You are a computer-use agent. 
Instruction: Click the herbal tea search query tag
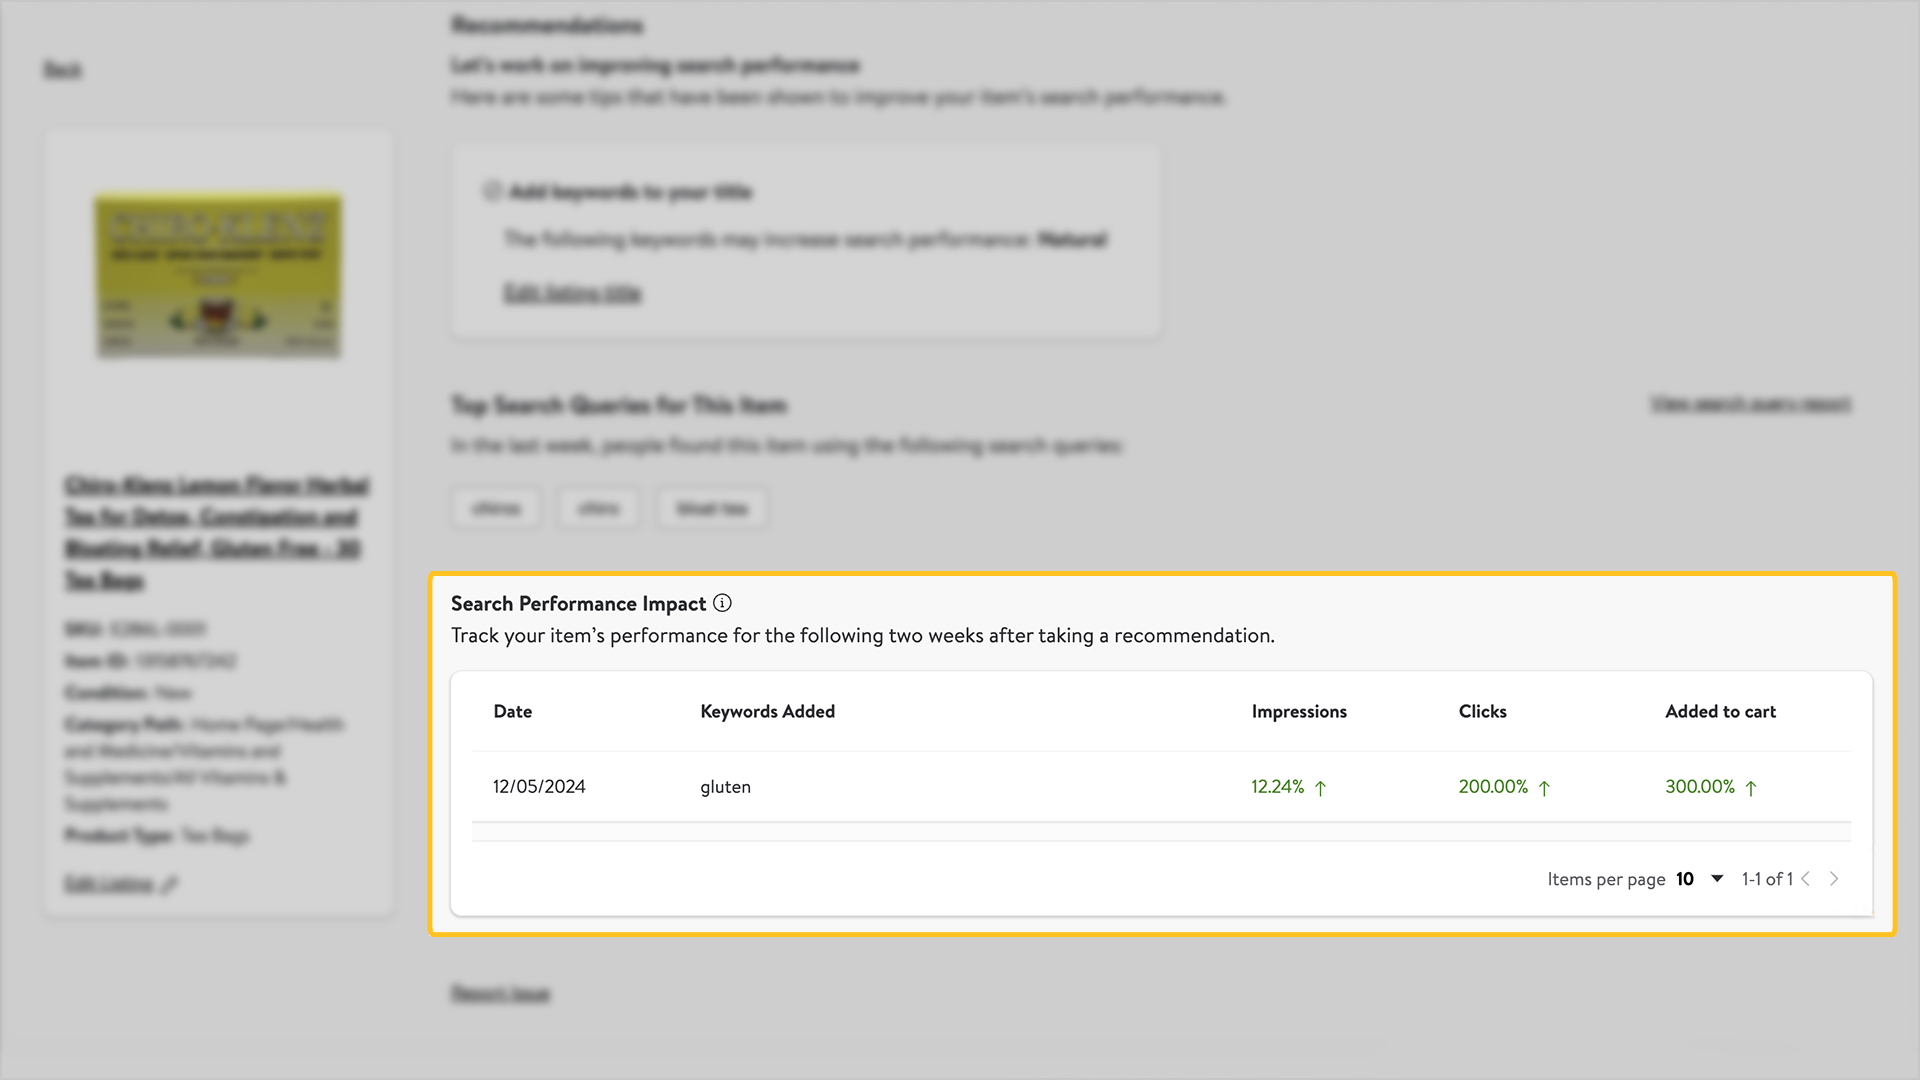pyautogui.click(x=711, y=508)
